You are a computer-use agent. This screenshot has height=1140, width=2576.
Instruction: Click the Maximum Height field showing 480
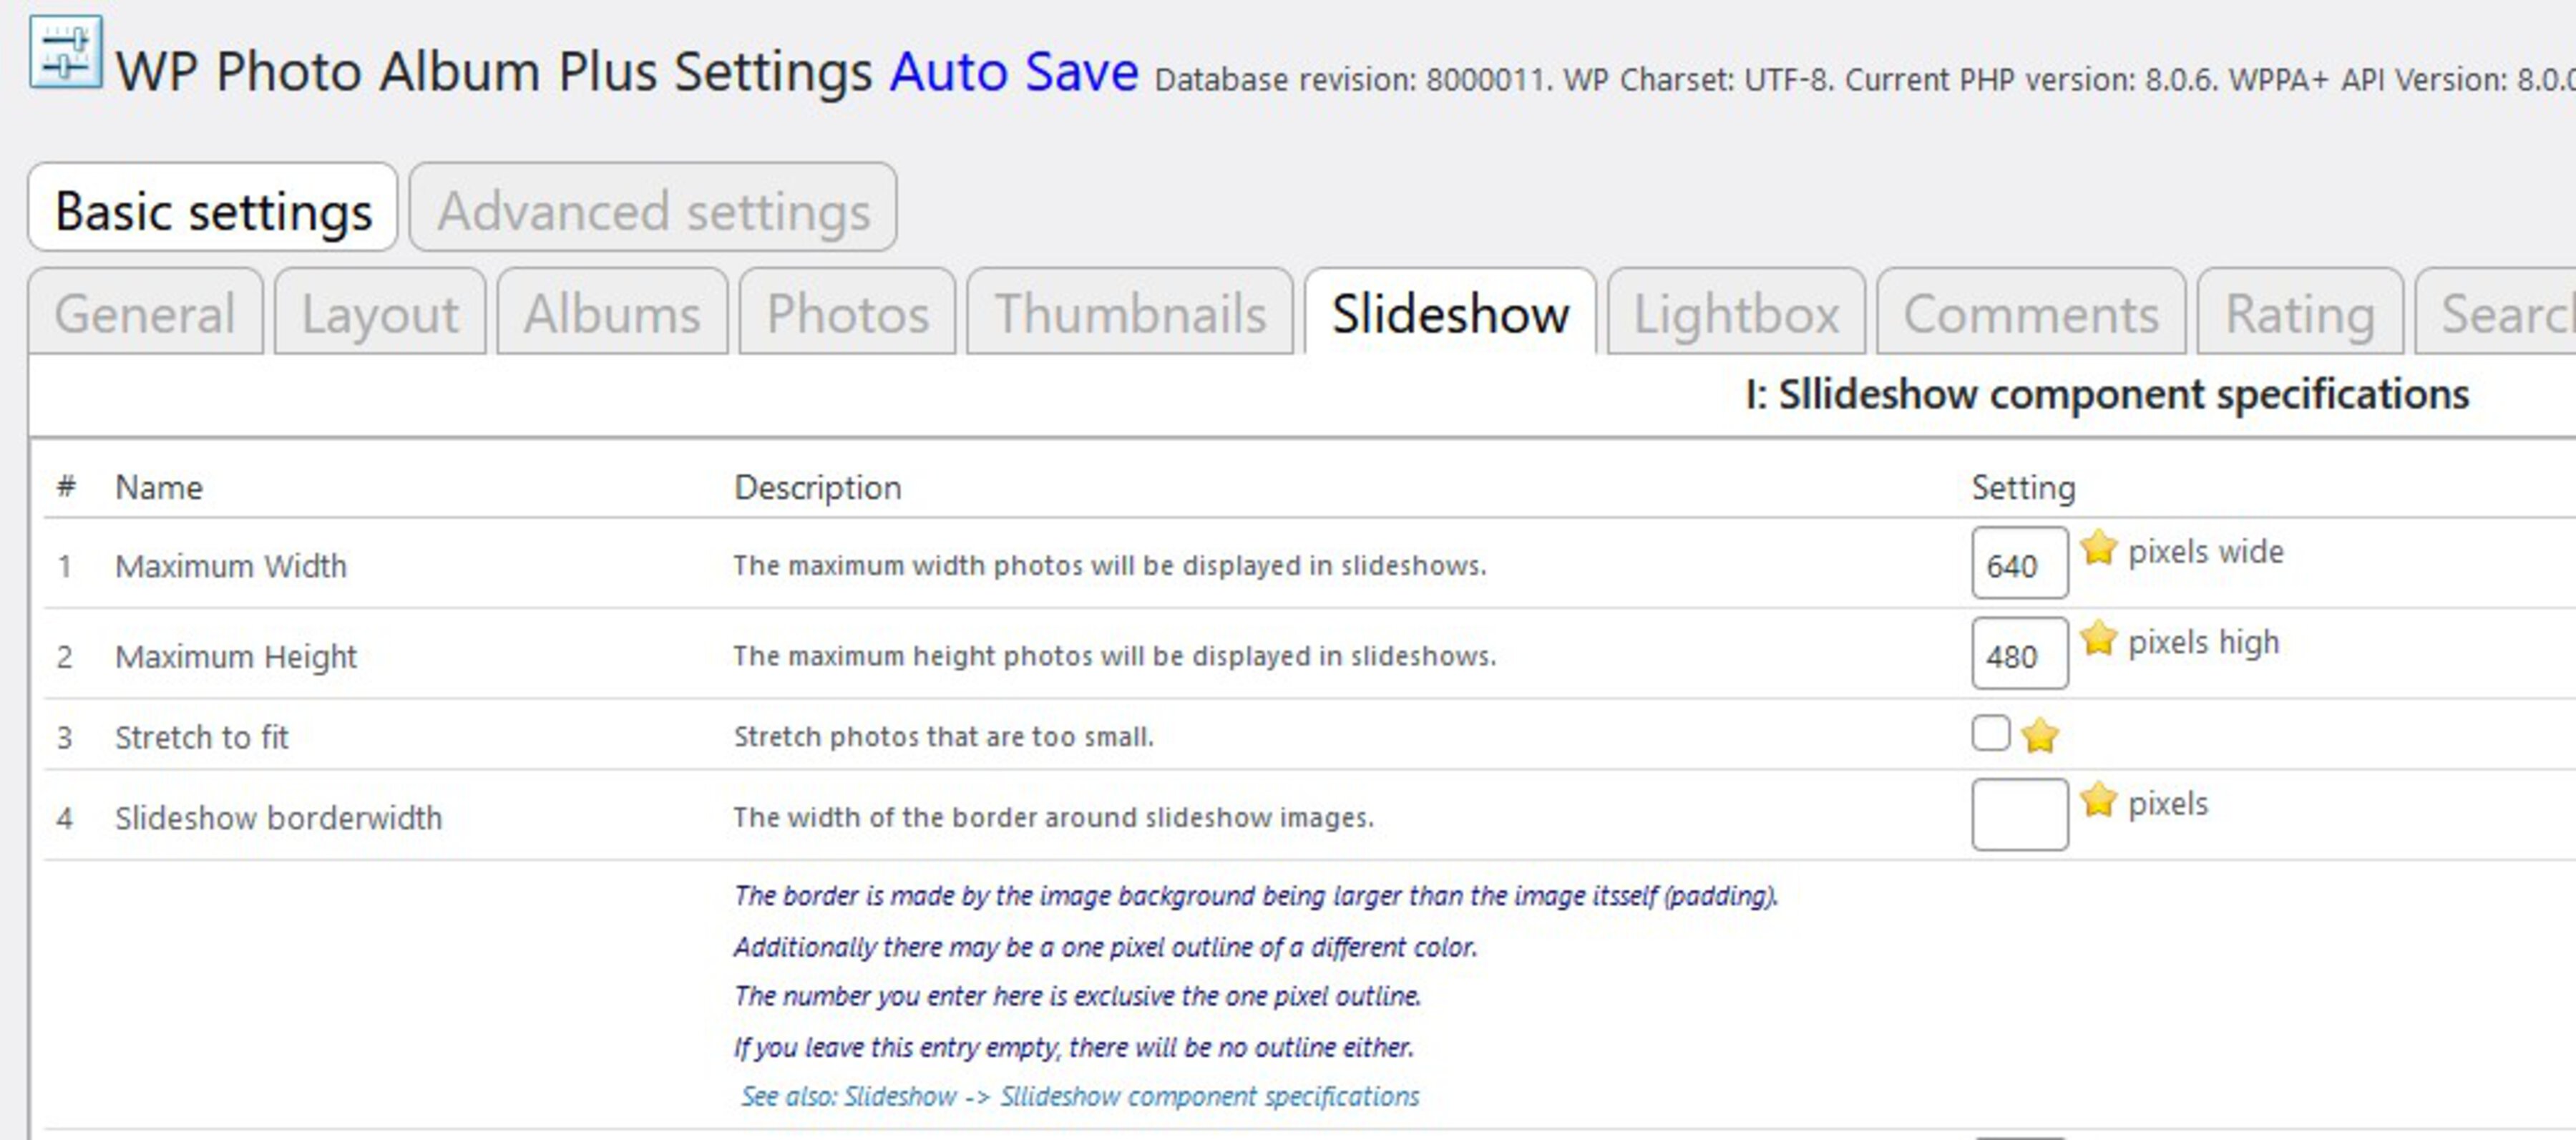click(2020, 654)
